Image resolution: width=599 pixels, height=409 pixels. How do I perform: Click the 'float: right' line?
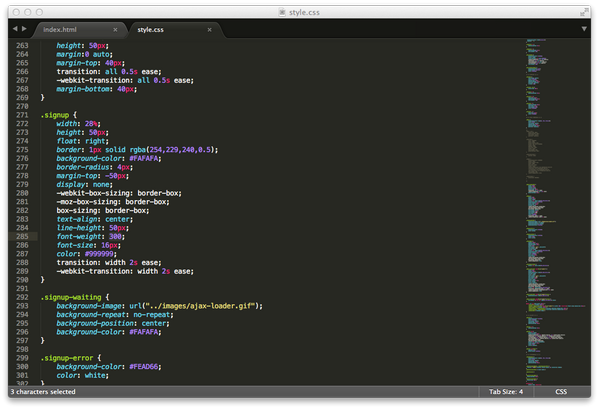pyautogui.click(x=83, y=141)
